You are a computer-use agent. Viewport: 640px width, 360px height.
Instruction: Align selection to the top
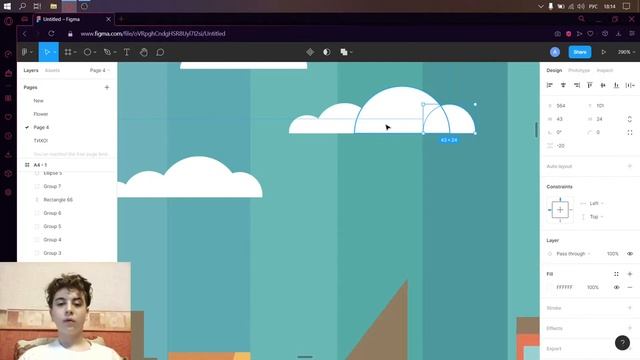pyautogui.click(x=590, y=85)
